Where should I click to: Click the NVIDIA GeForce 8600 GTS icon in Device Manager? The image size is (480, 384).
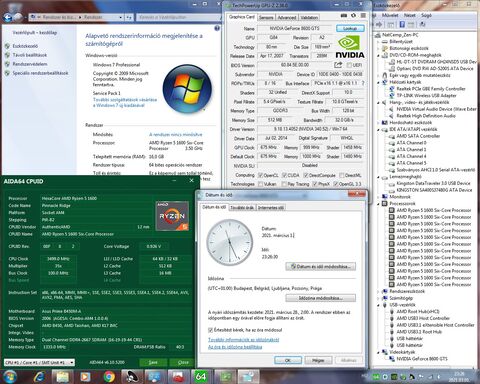tap(392, 359)
